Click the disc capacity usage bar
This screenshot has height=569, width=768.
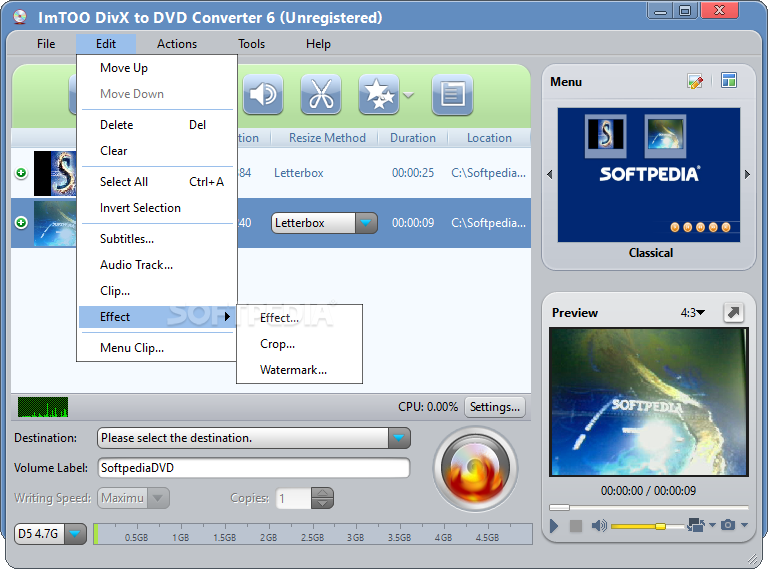coord(312,534)
